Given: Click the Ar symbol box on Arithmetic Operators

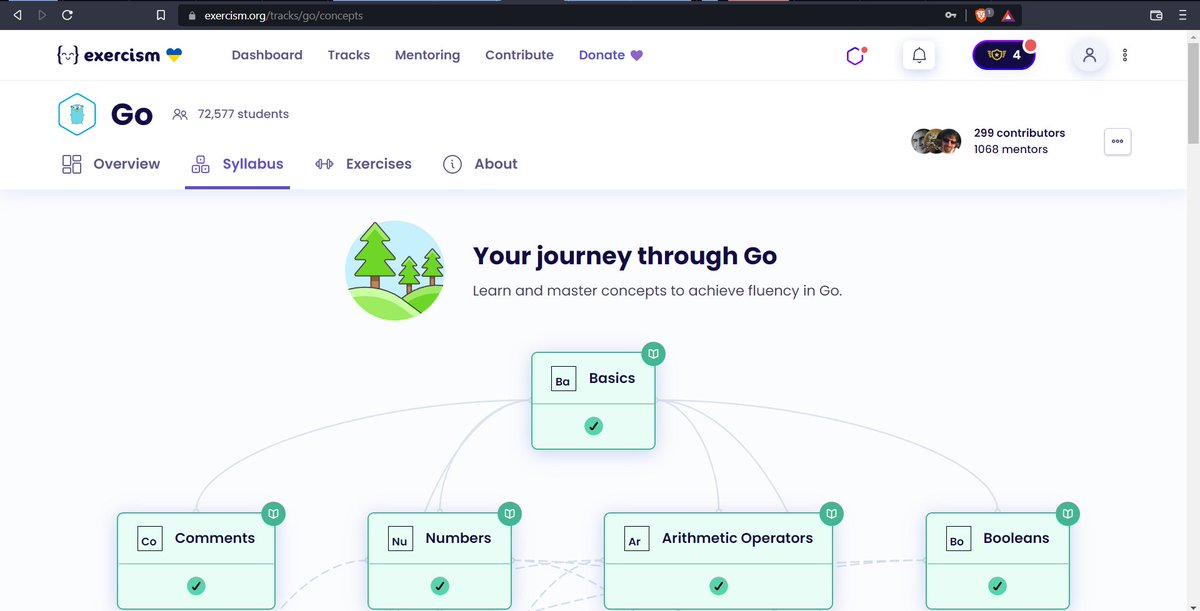Looking at the screenshot, I should click(636, 539).
